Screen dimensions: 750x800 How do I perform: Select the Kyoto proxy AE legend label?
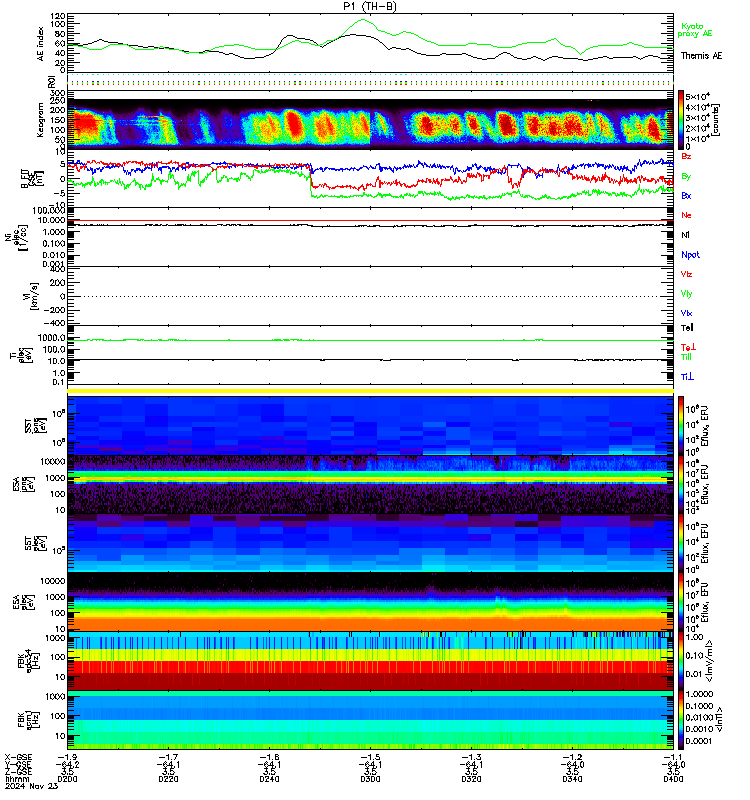694,30
